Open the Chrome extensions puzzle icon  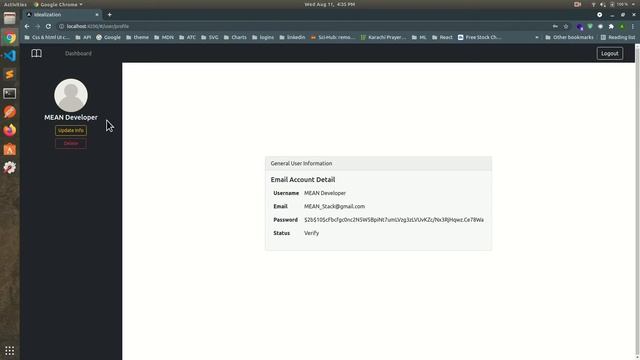click(611, 26)
